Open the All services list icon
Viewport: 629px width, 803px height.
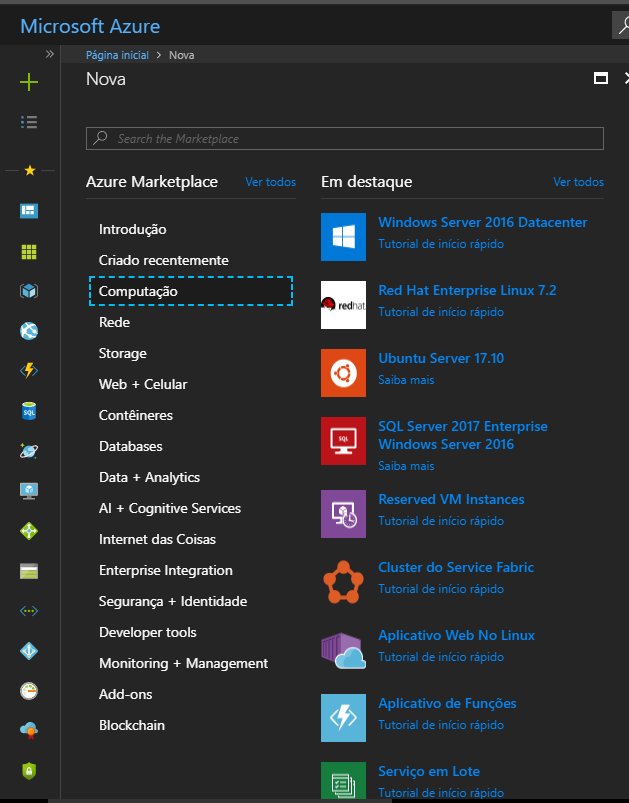[29, 122]
